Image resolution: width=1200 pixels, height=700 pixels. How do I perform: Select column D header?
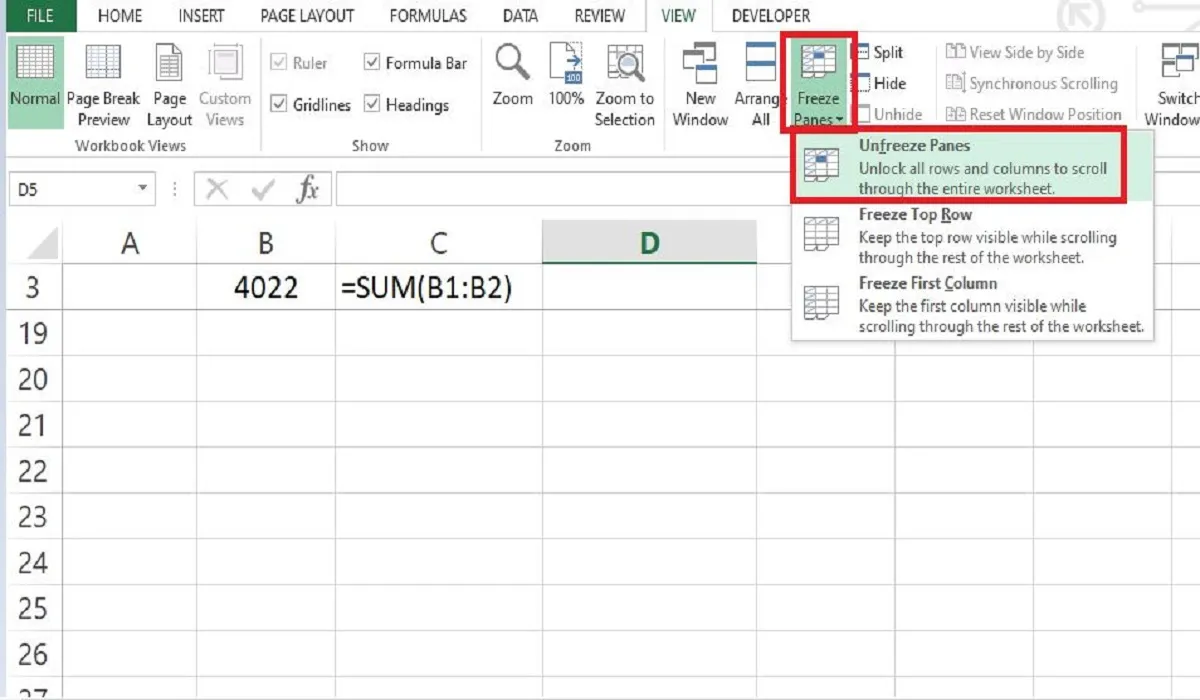tap(650, 243)
